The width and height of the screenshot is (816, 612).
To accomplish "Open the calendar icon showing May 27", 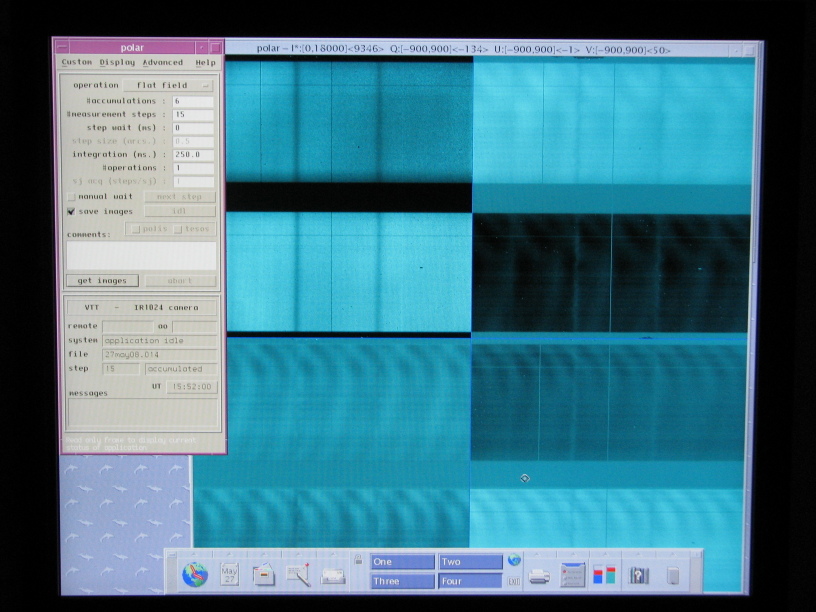I will [x=229, y=574].
